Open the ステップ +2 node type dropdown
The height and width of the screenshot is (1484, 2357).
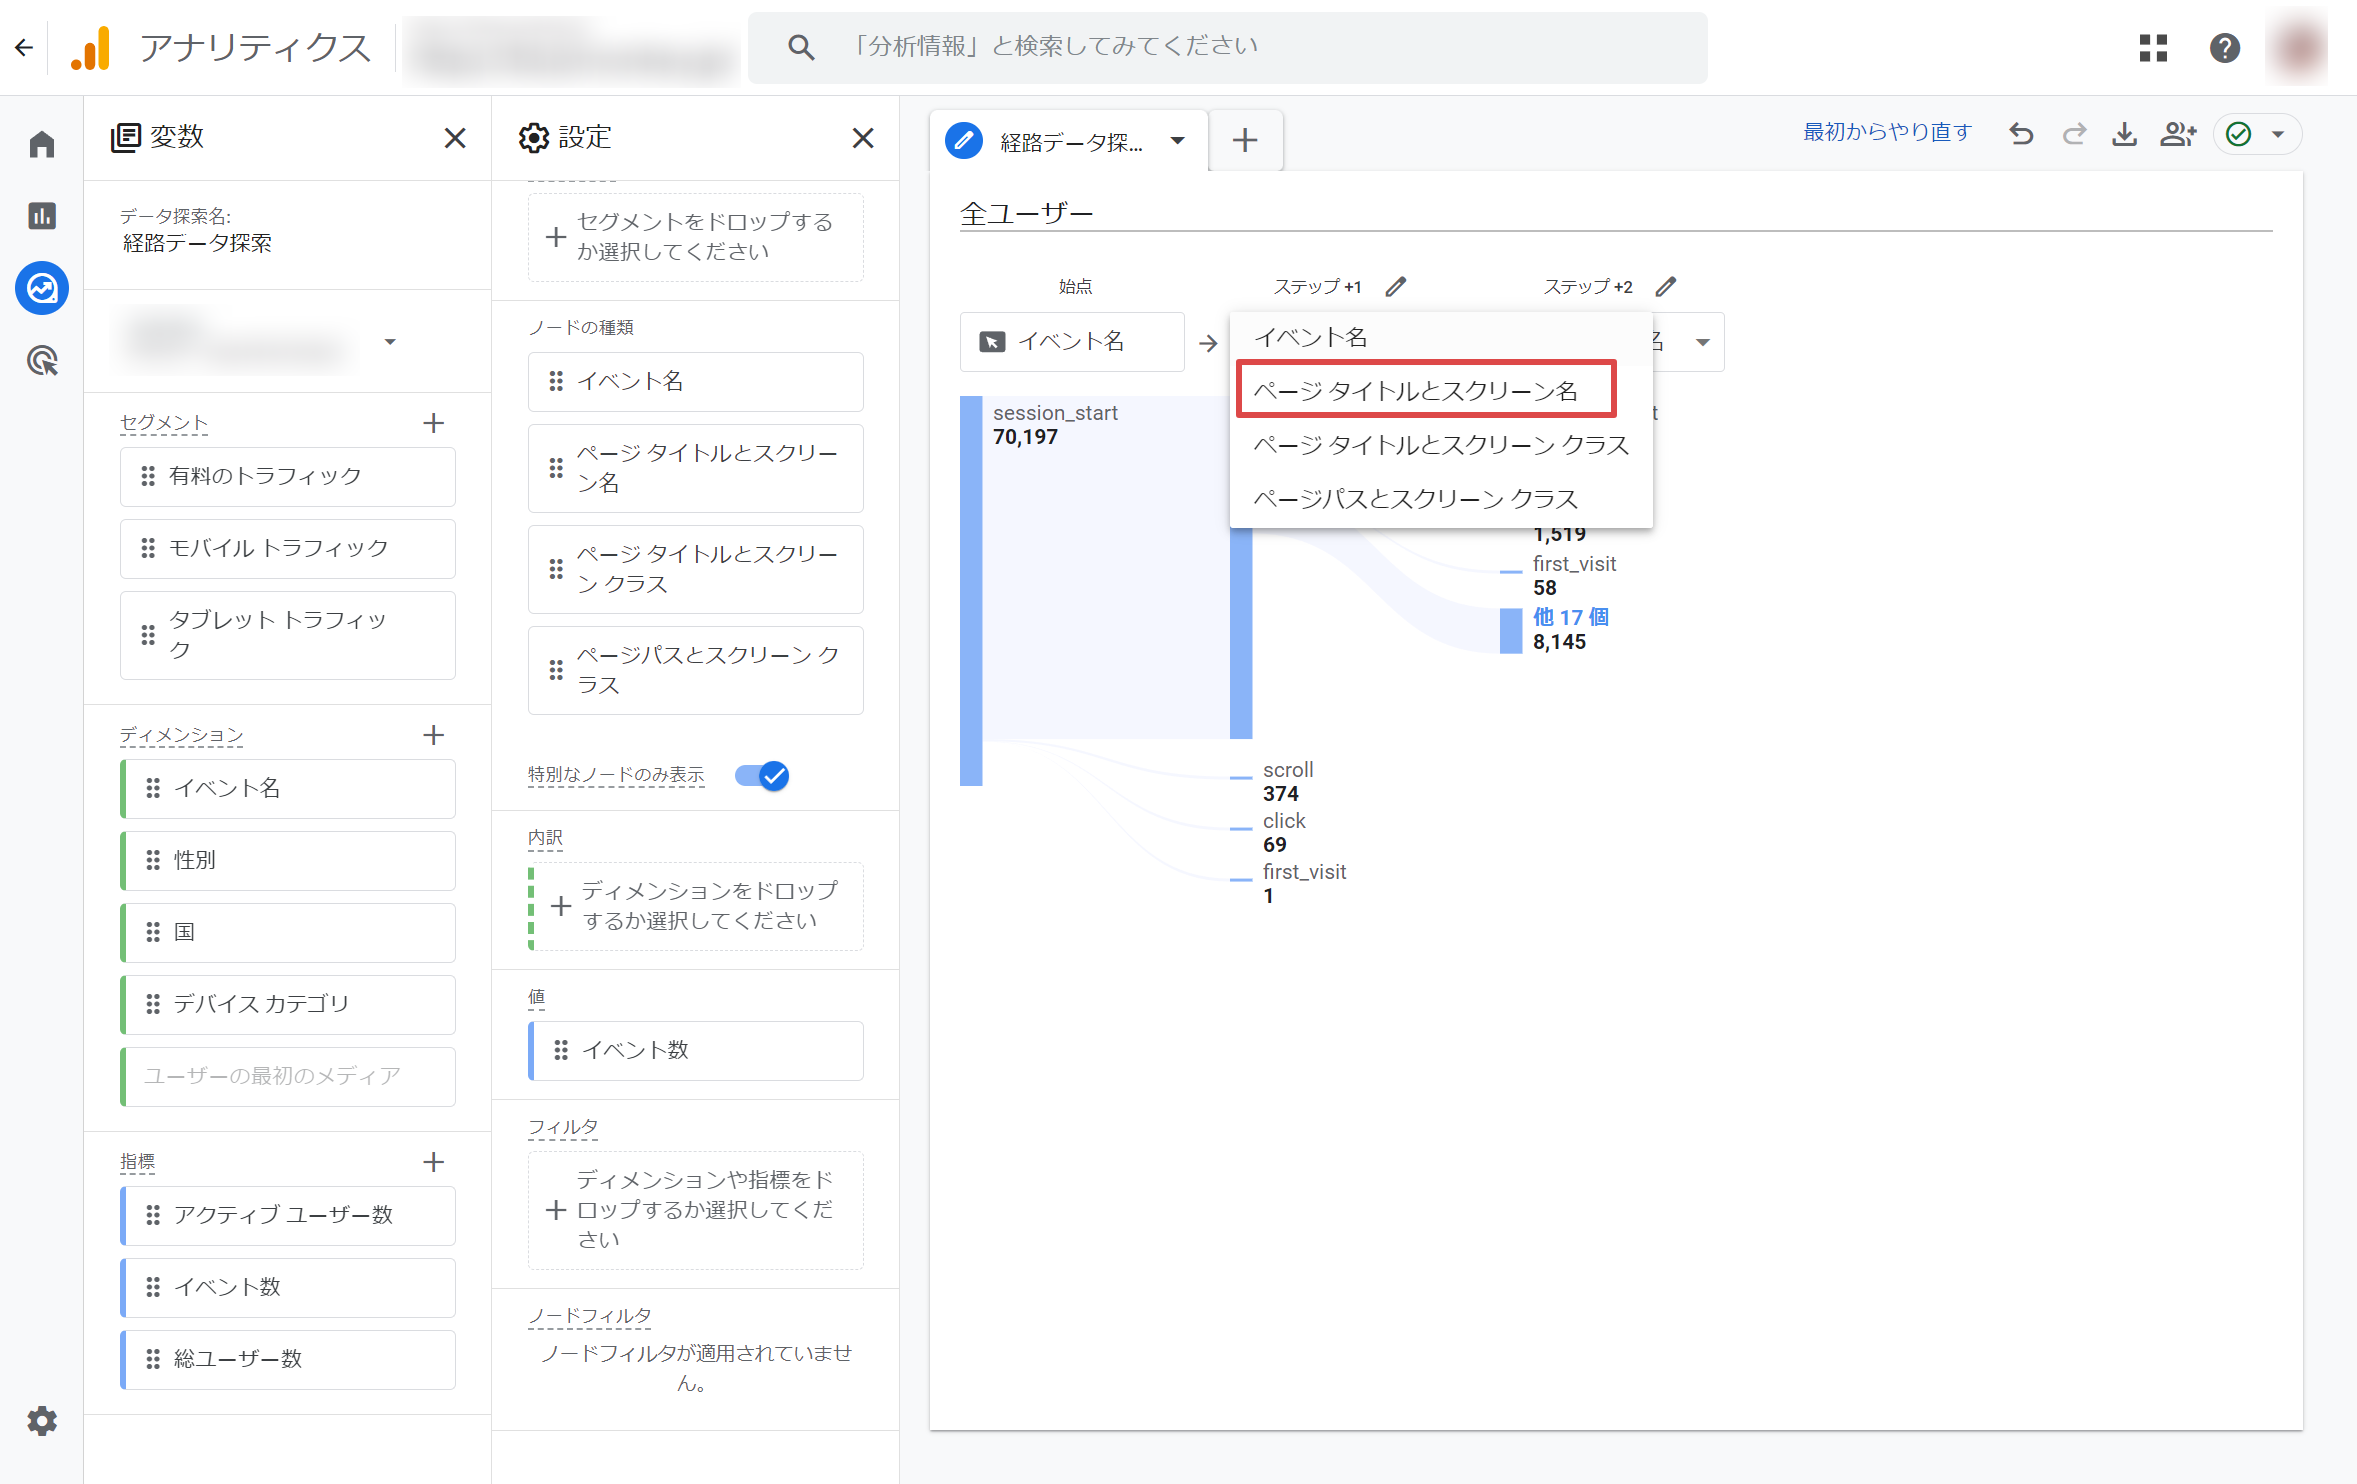[1702, 343]
